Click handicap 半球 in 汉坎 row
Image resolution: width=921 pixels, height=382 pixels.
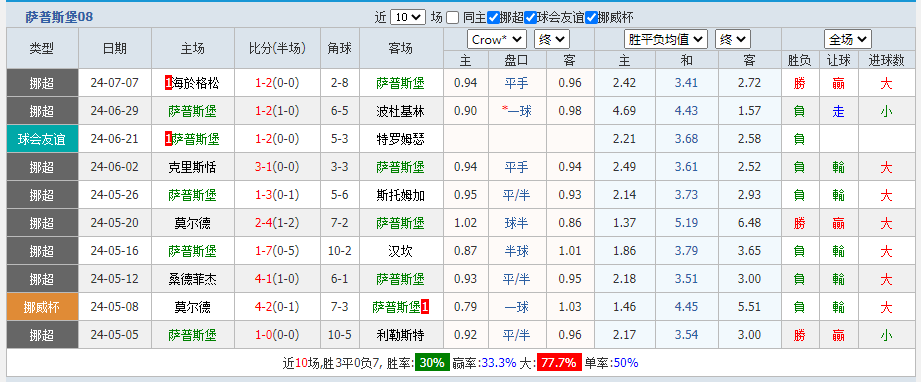[x=517, y=252]
